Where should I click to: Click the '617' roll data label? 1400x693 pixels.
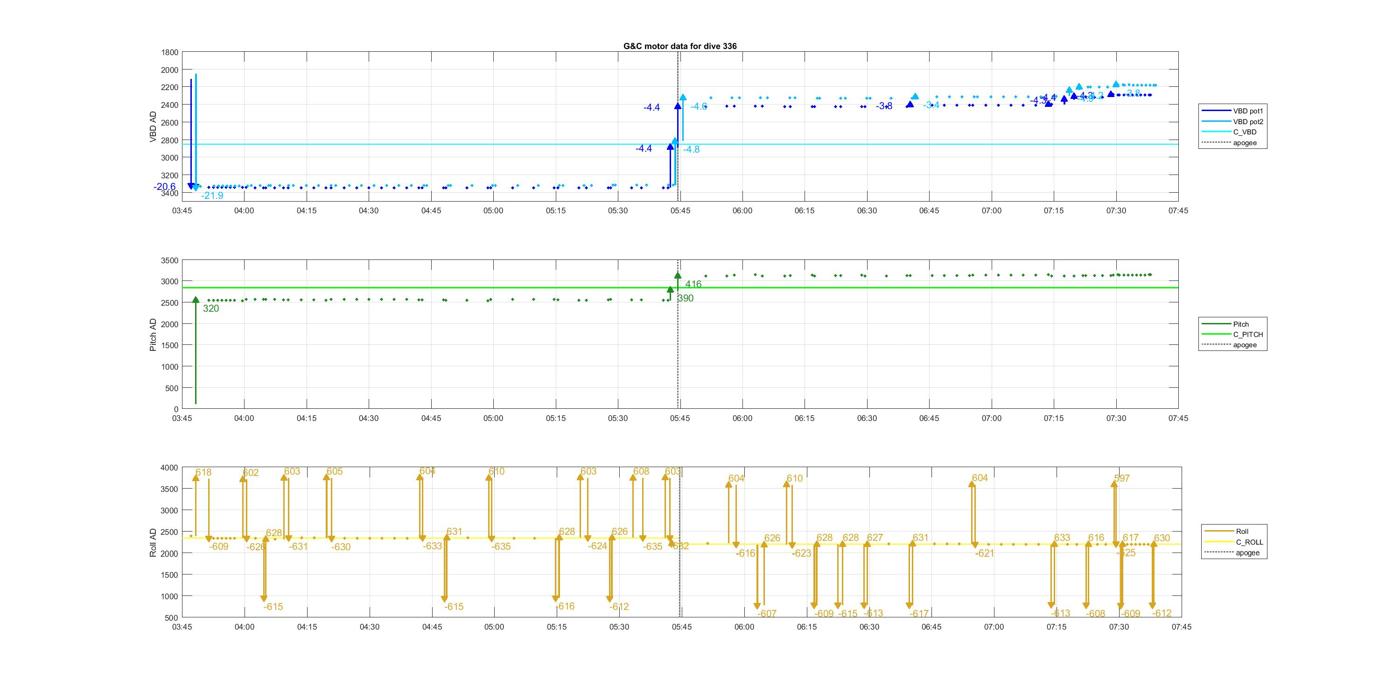1131,539
